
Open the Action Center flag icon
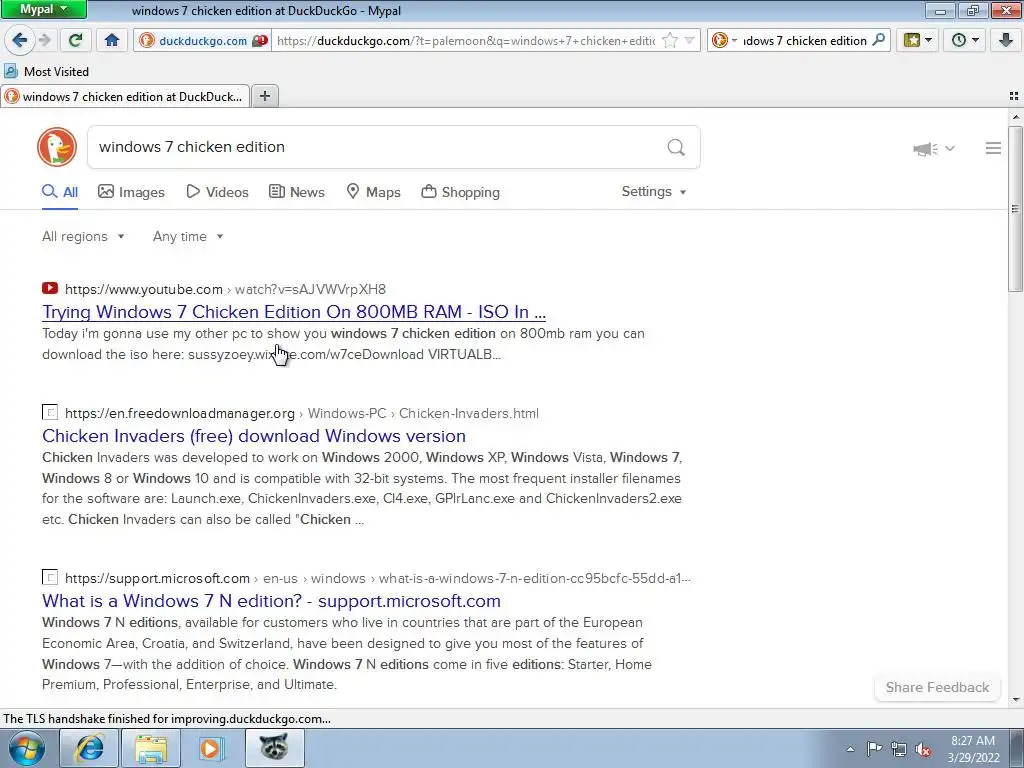(x=874, y=749)
